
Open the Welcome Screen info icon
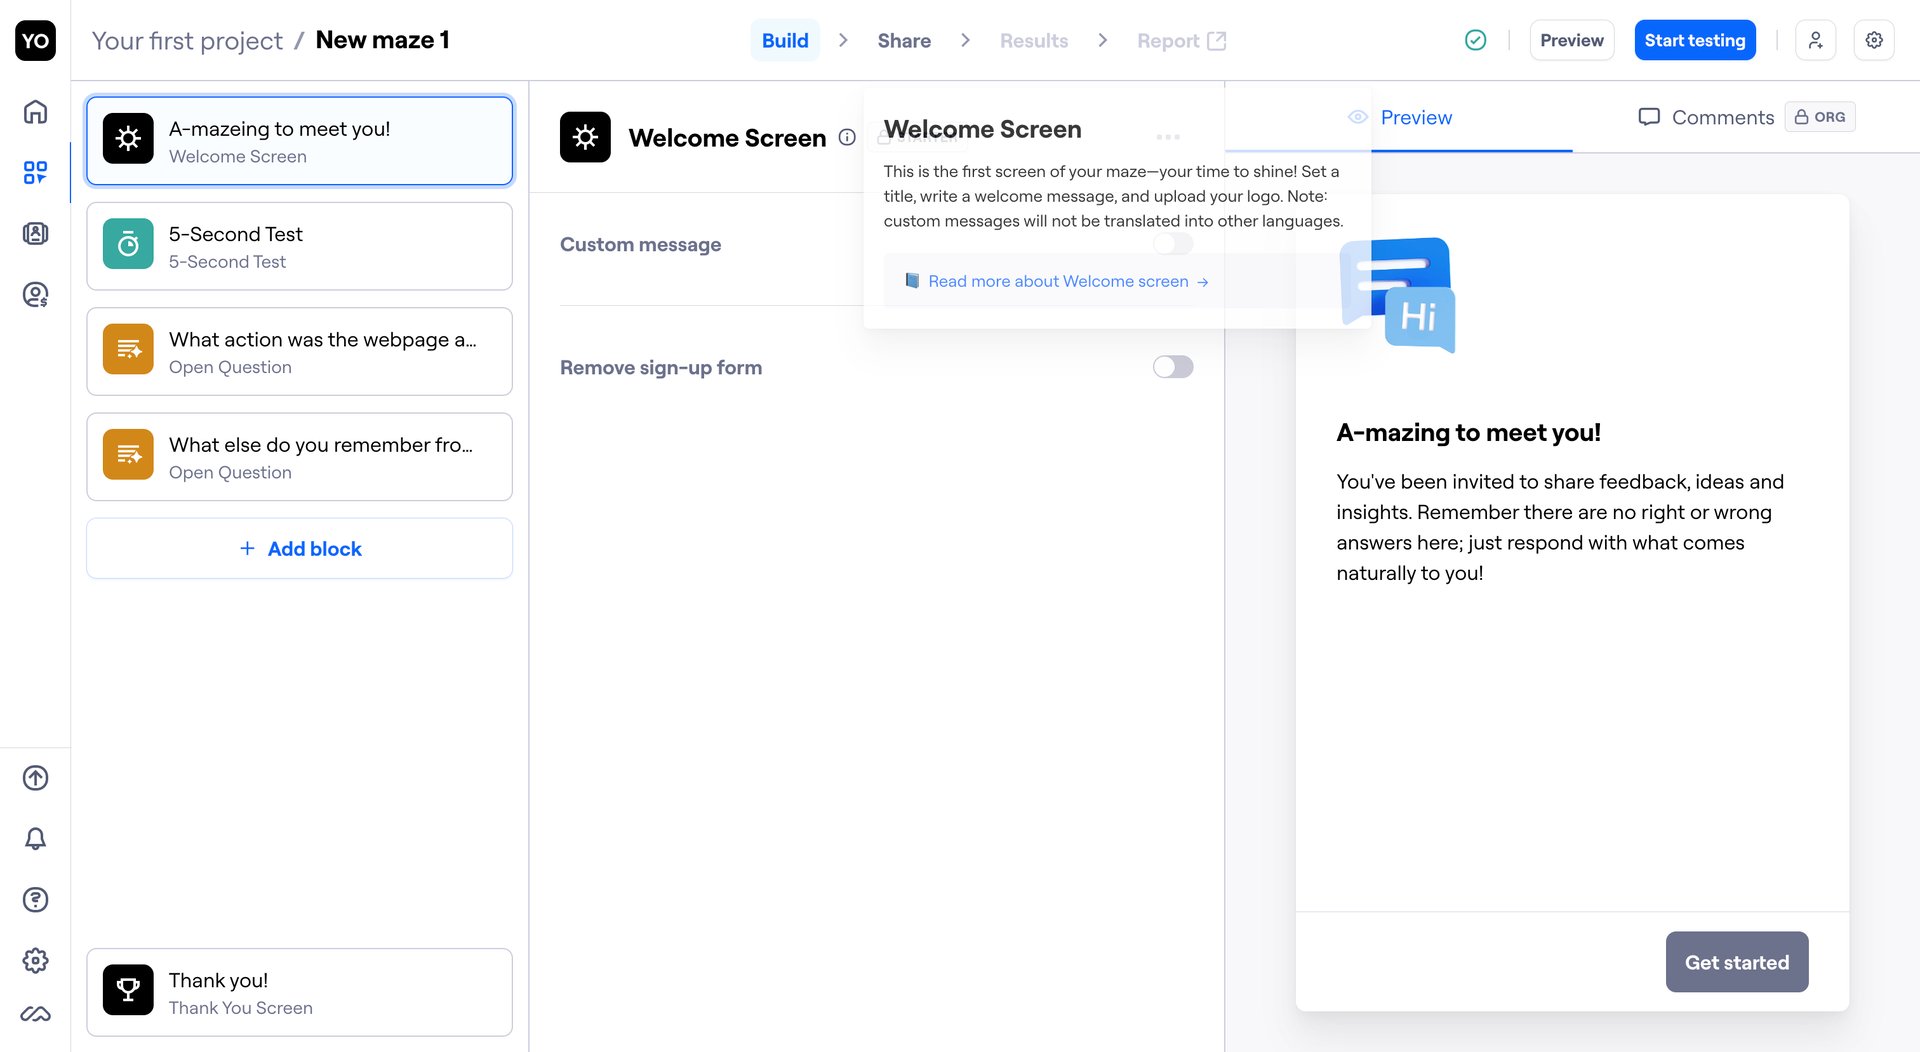[848, 138]
